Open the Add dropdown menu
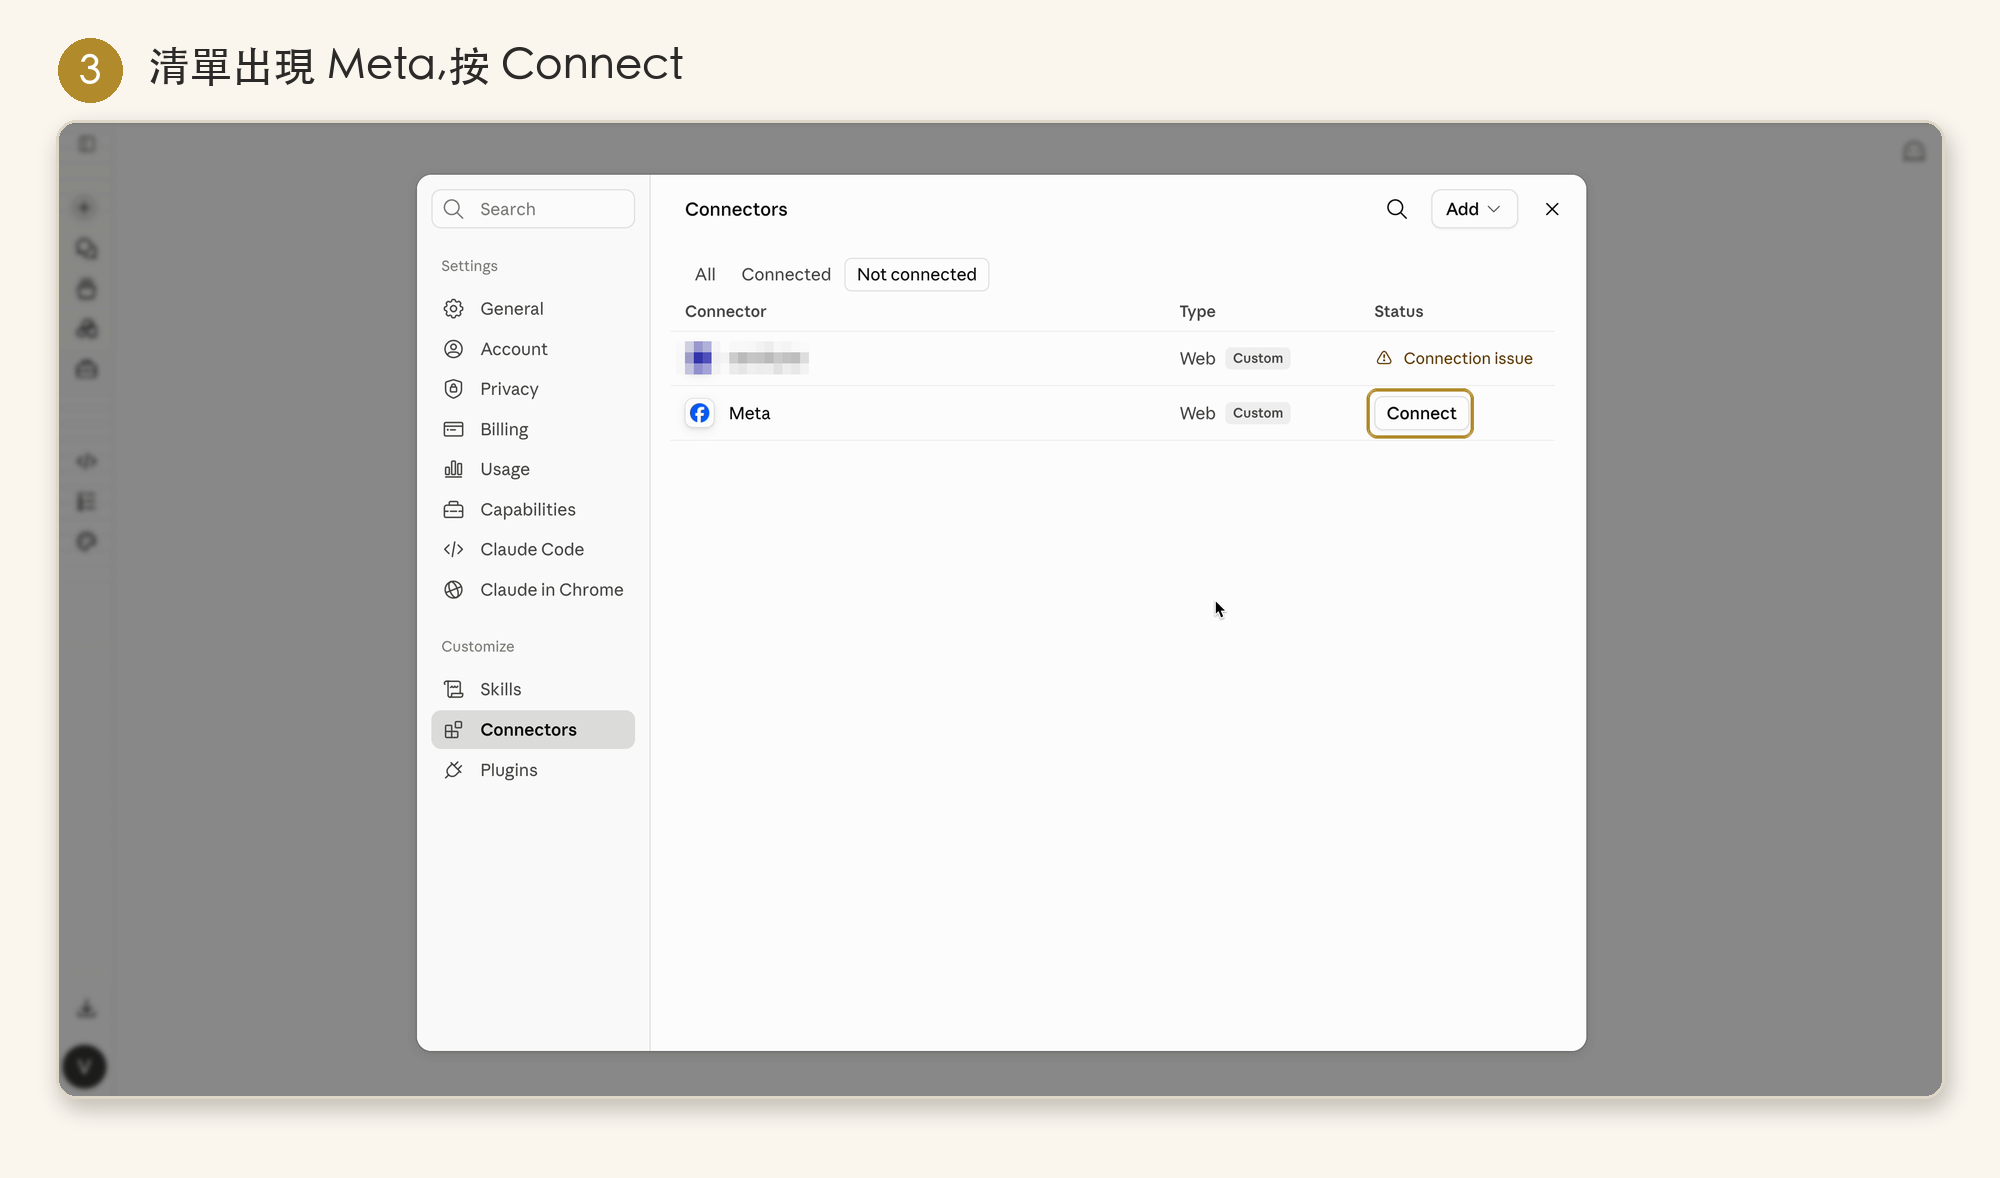2000x1178 pixels. 1474,209
